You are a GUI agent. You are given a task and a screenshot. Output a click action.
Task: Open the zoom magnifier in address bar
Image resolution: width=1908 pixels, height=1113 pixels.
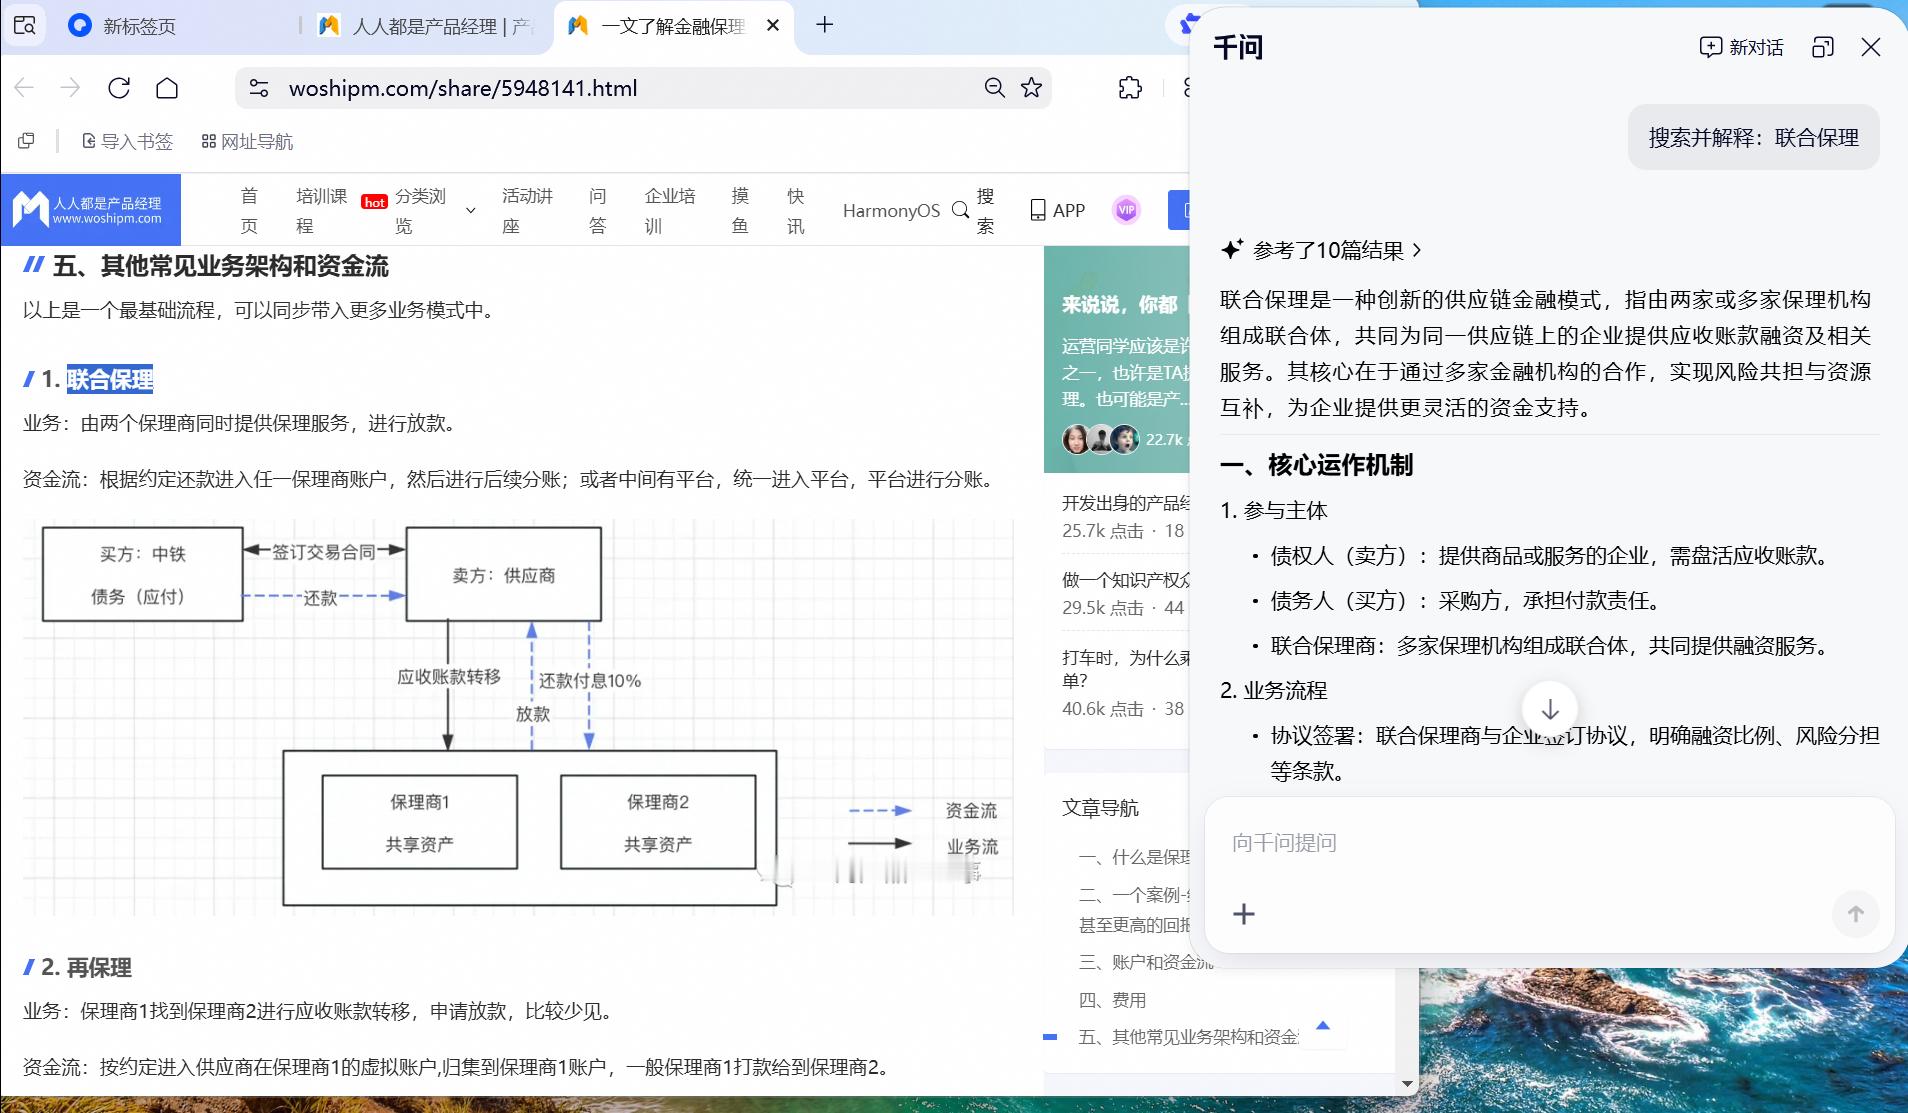click(x=994, y=88)
